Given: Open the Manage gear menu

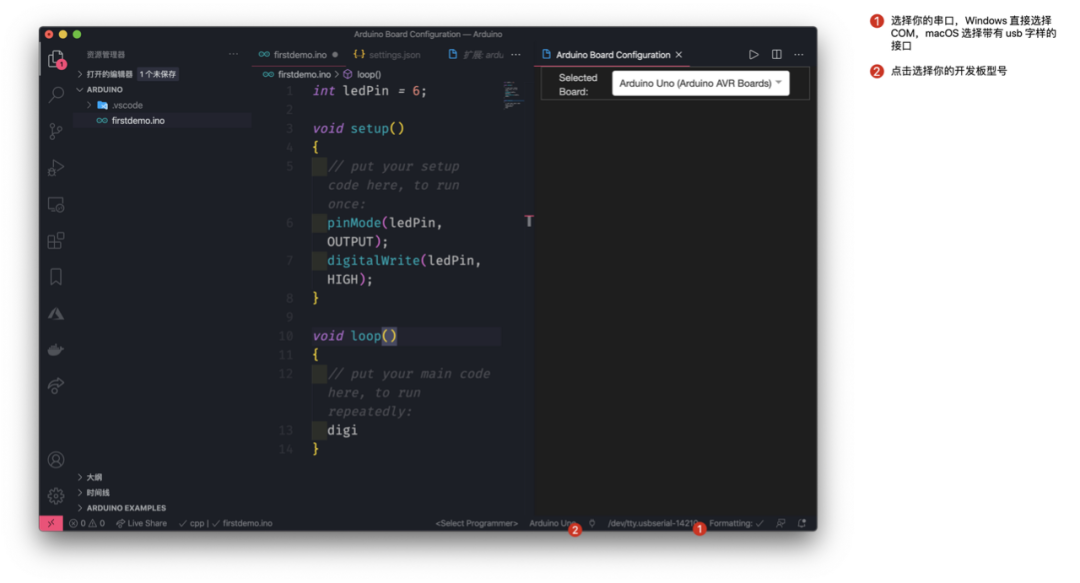Looking at the screenshot, I should (x=56, y=495).
